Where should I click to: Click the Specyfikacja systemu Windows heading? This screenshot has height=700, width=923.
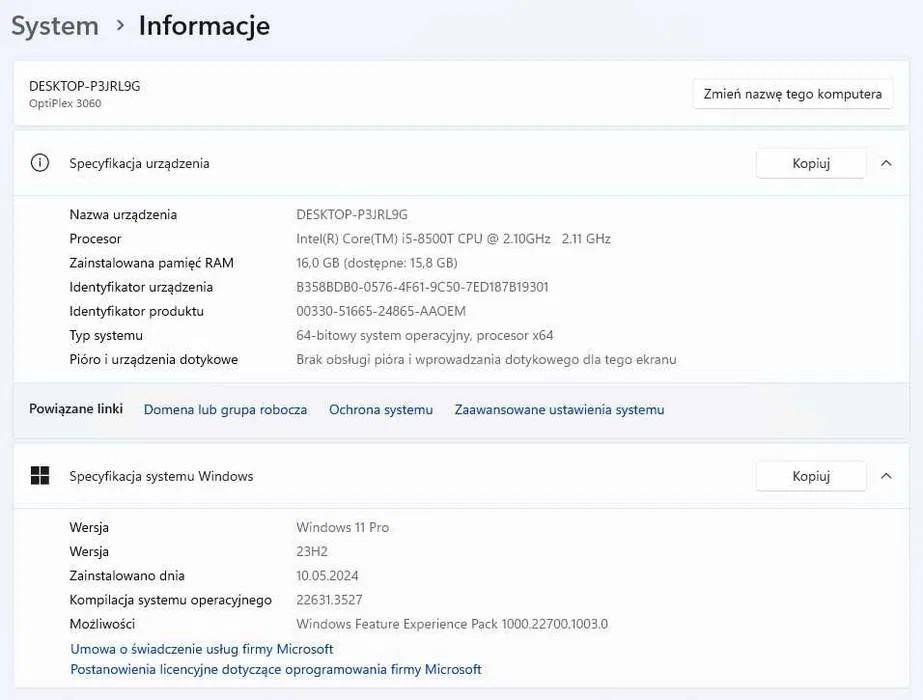click(x=161, y=476)
